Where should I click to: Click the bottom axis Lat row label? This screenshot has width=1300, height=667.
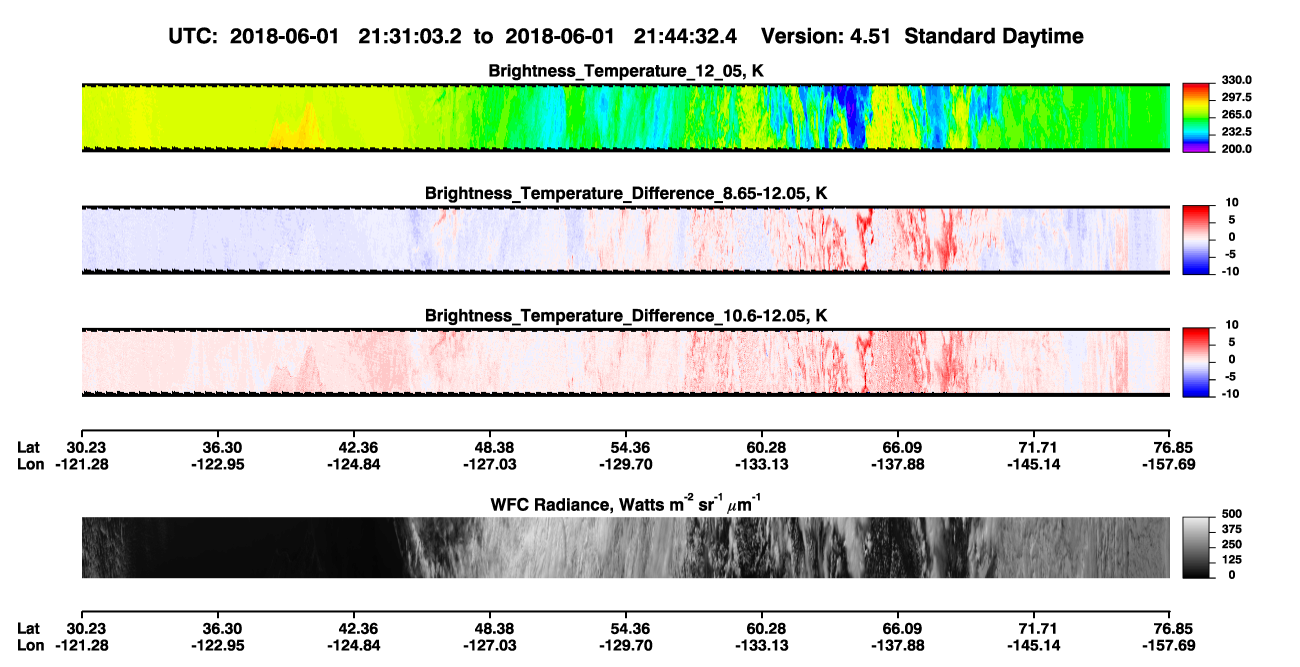coord(29,628)
